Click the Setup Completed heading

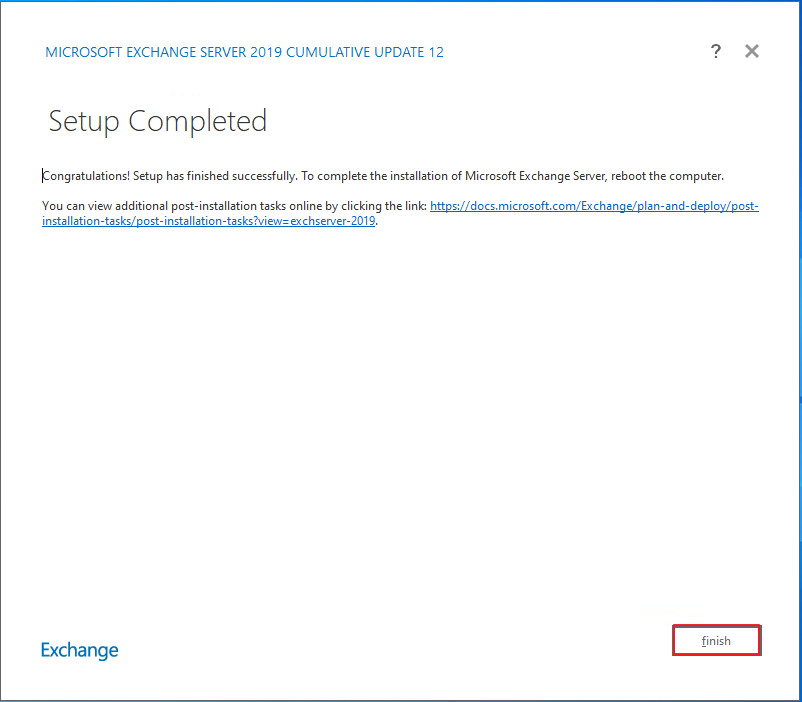[158, 122]
